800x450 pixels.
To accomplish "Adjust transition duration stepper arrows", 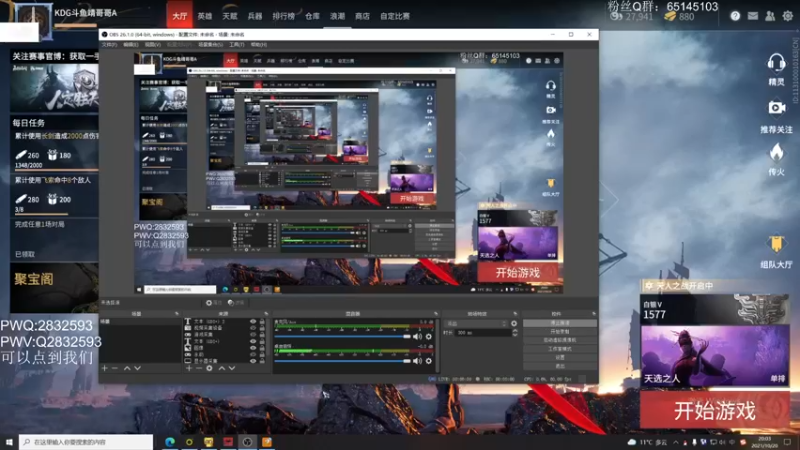I will click(515, 333).
